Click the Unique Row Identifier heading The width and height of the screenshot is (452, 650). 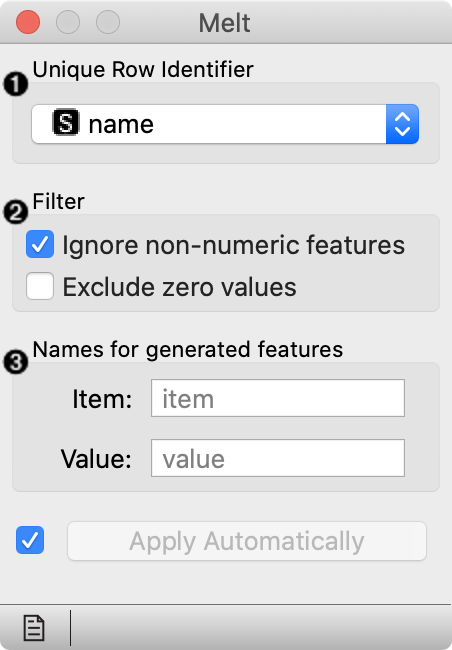[x=143, y=69]
